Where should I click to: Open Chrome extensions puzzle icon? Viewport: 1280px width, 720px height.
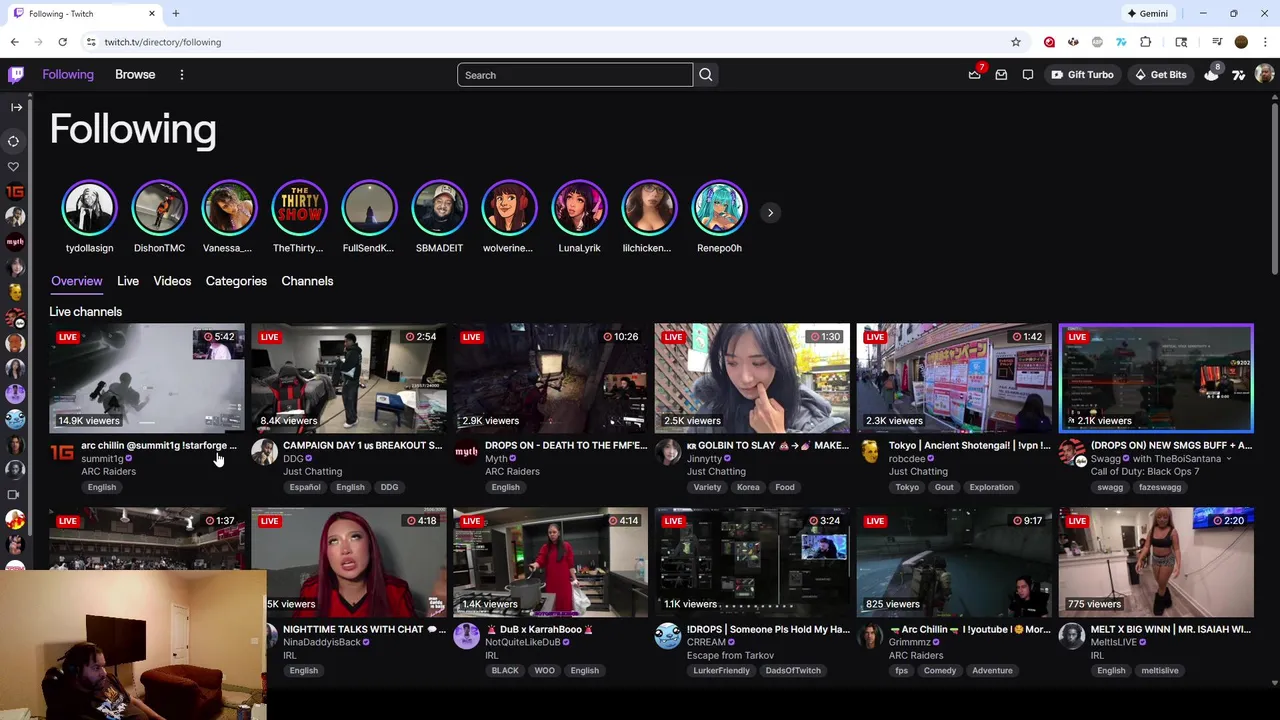[1146, 42]
